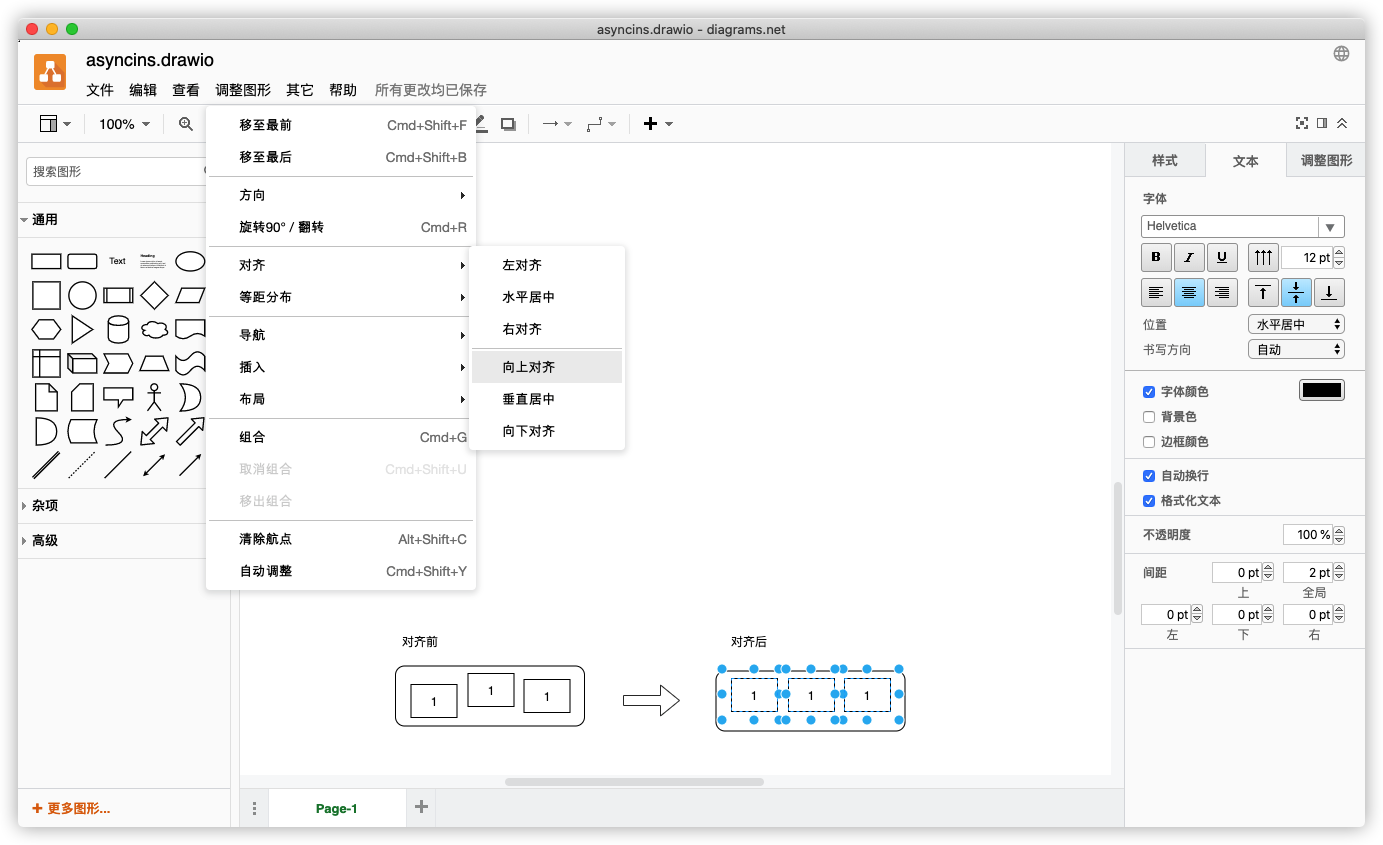Viewport: 1383px width, 845px height.
Task: Apply underline to the text
Action: coord(1222,258)
